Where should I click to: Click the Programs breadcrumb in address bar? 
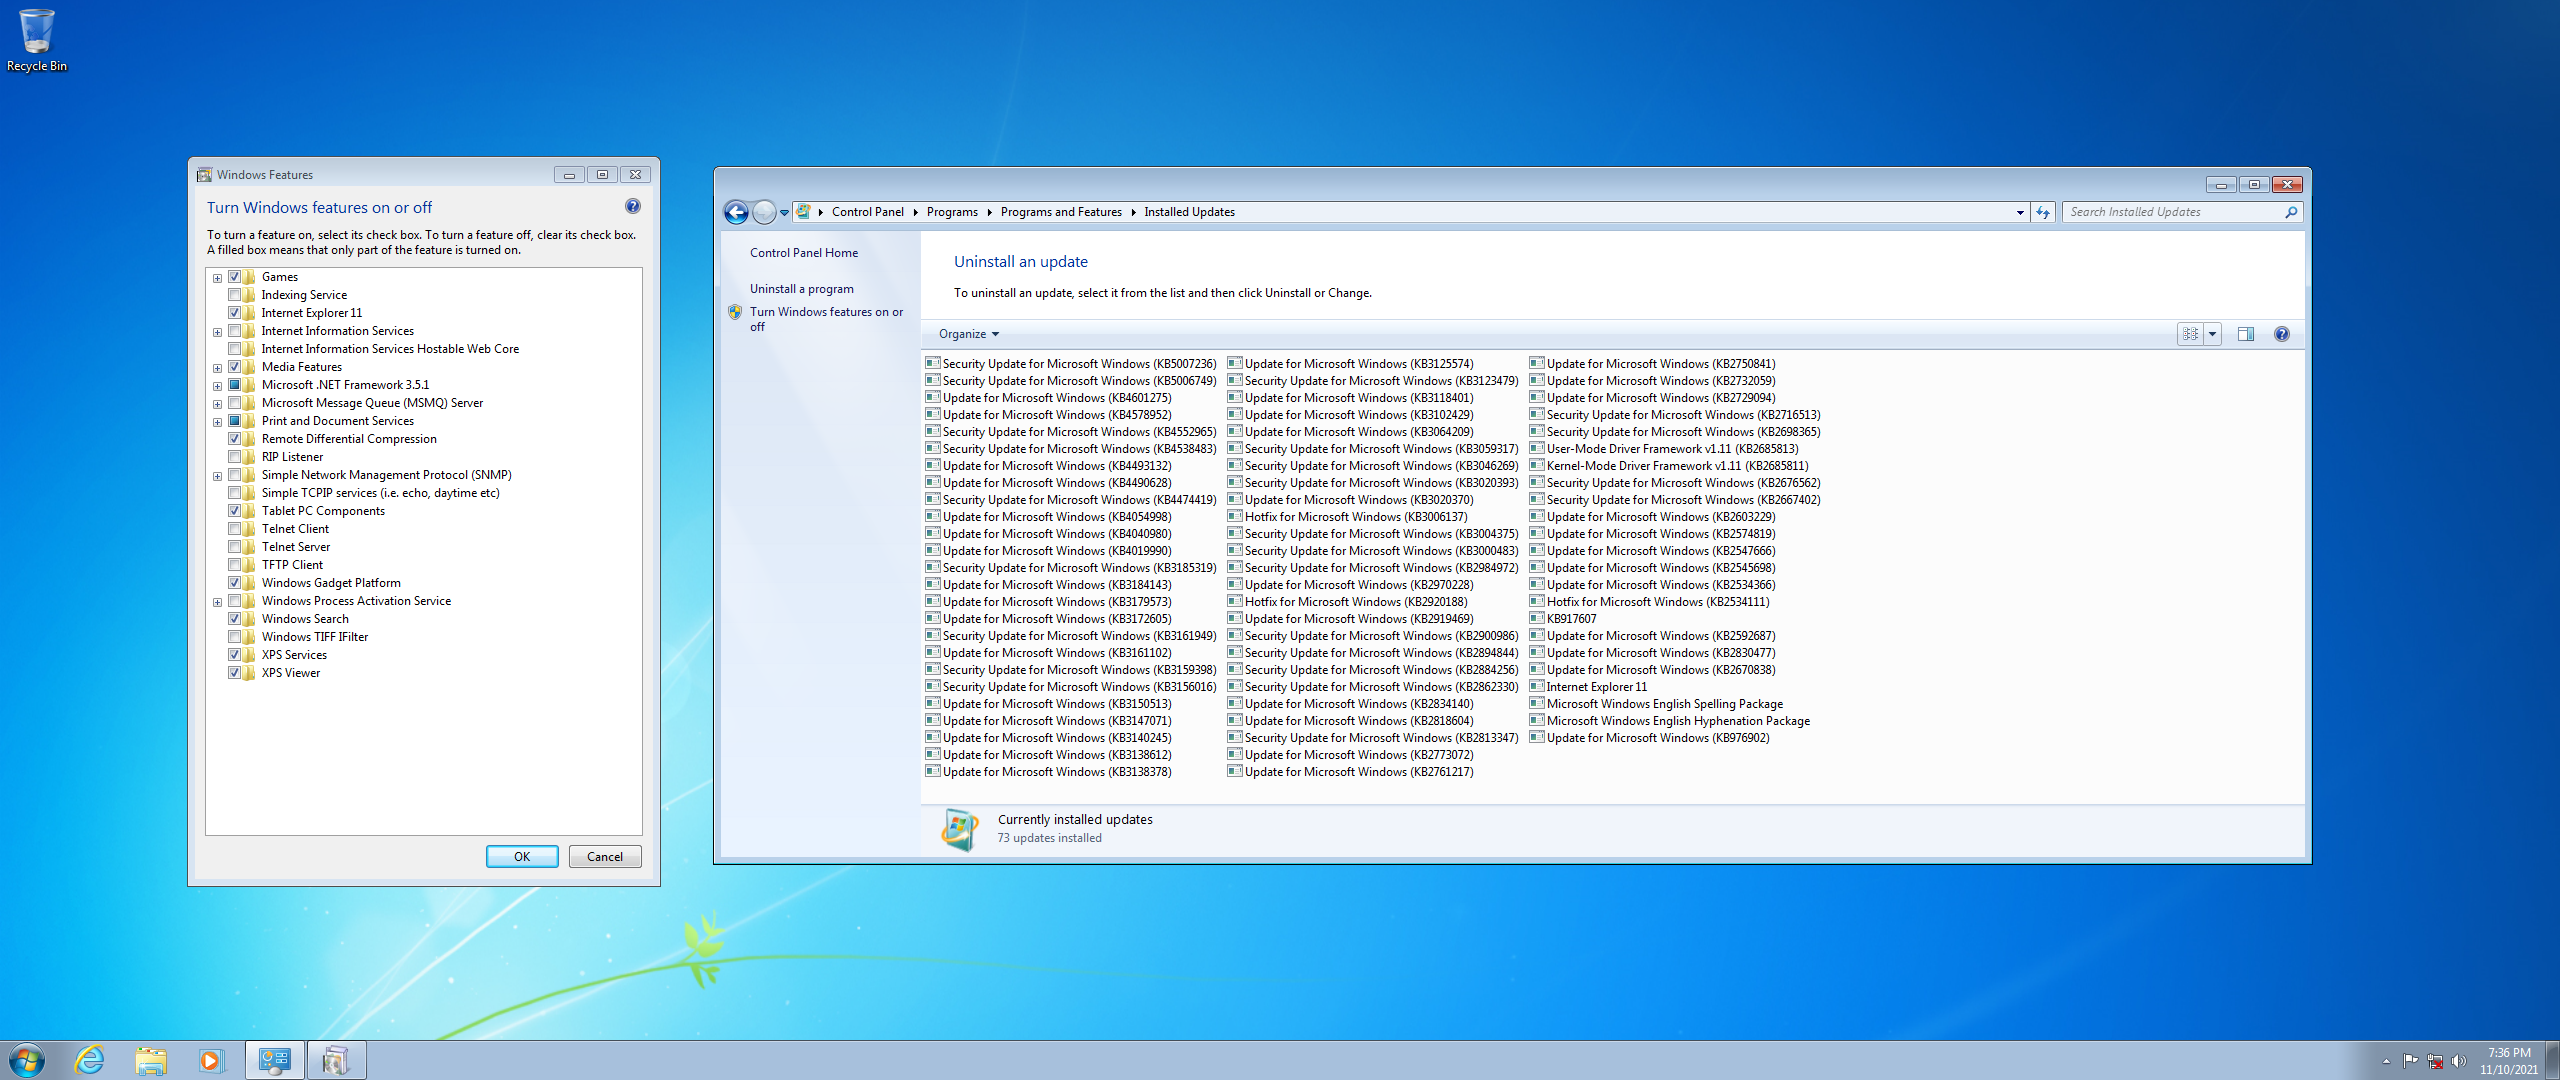pos(952,212)
